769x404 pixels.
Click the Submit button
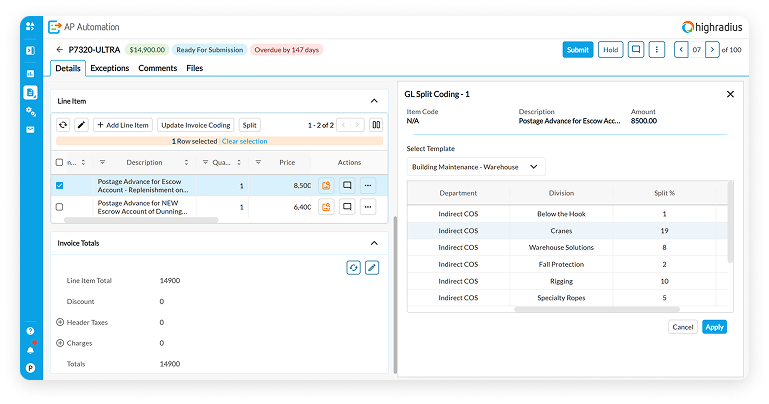pos(577,49)
